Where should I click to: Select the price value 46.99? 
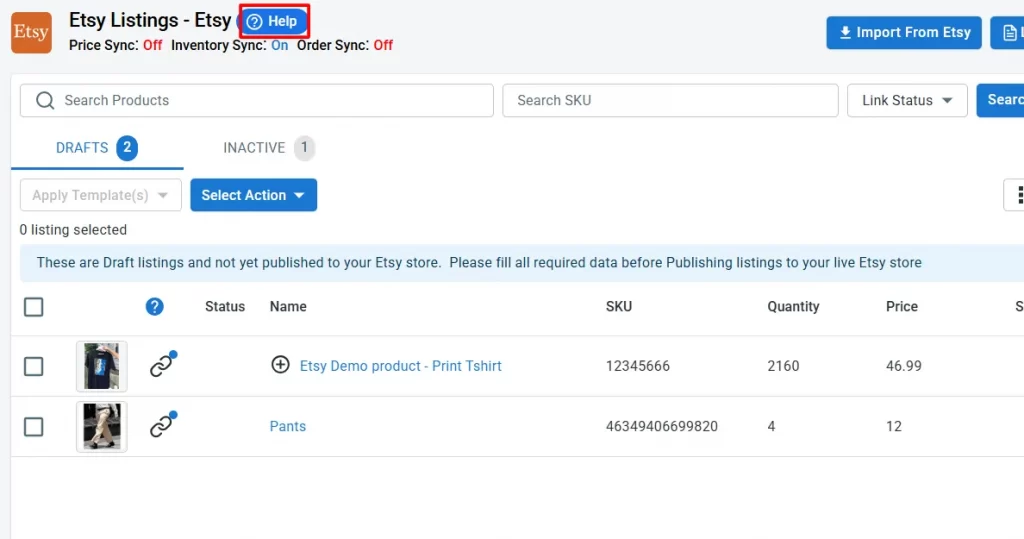pos(904,366)
